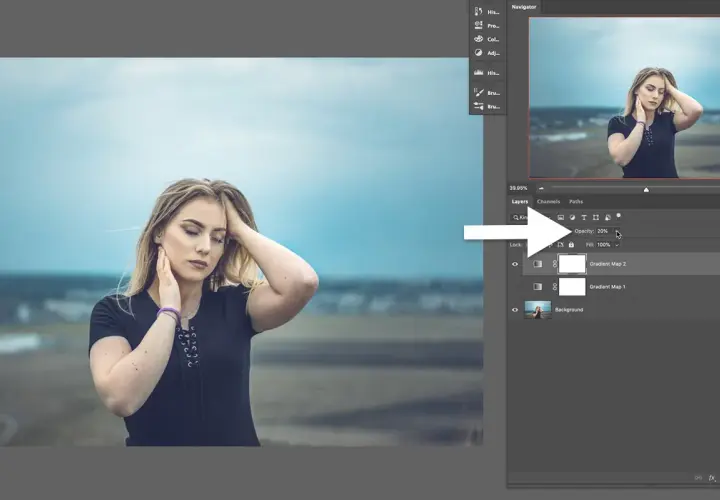Screen dimensions: 720x500
Task: Open the layer filter Kind dropdown
Action: tap(521, 218)
